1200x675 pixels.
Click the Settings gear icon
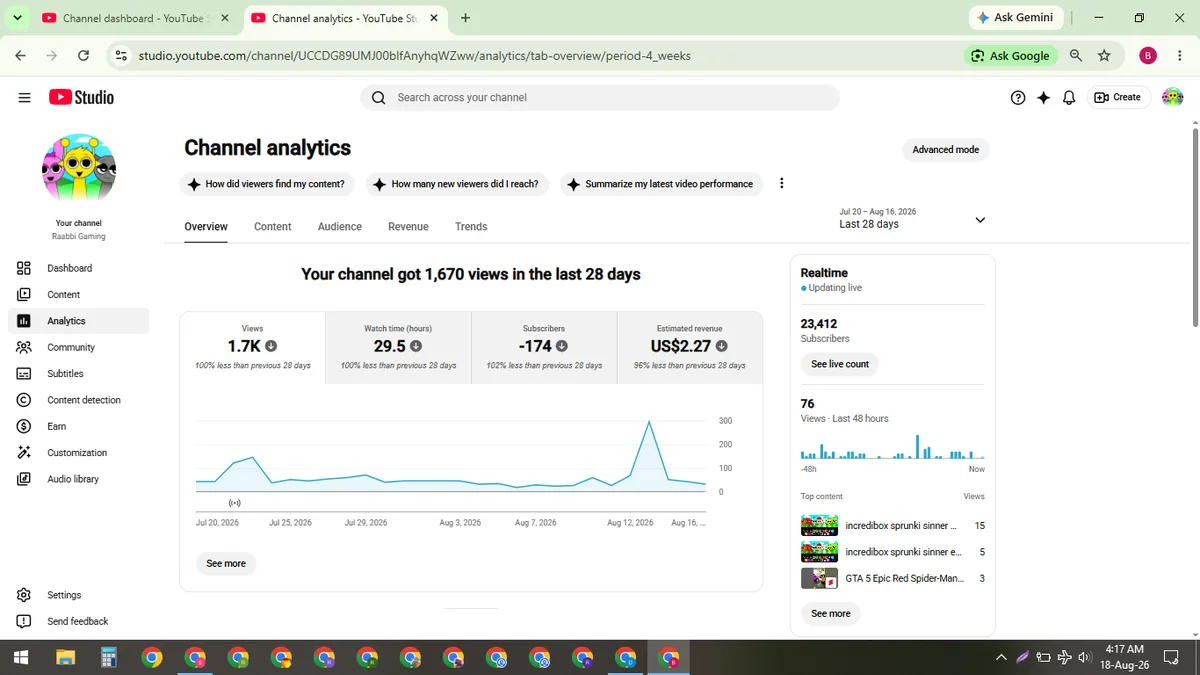point(24,595)
